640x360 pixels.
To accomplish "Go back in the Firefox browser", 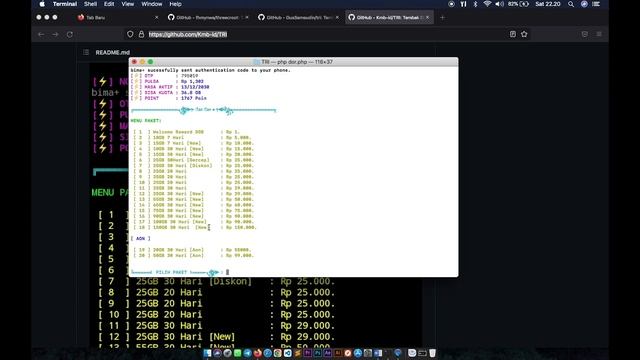I will point(41,35).
